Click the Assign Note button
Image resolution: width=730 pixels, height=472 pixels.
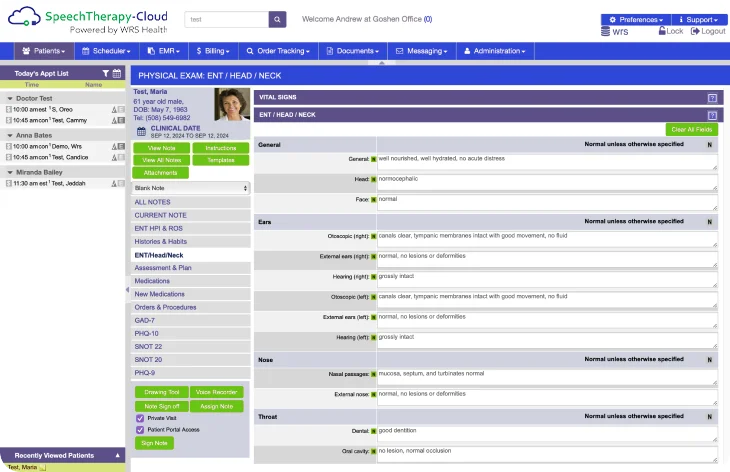(216, 406)
